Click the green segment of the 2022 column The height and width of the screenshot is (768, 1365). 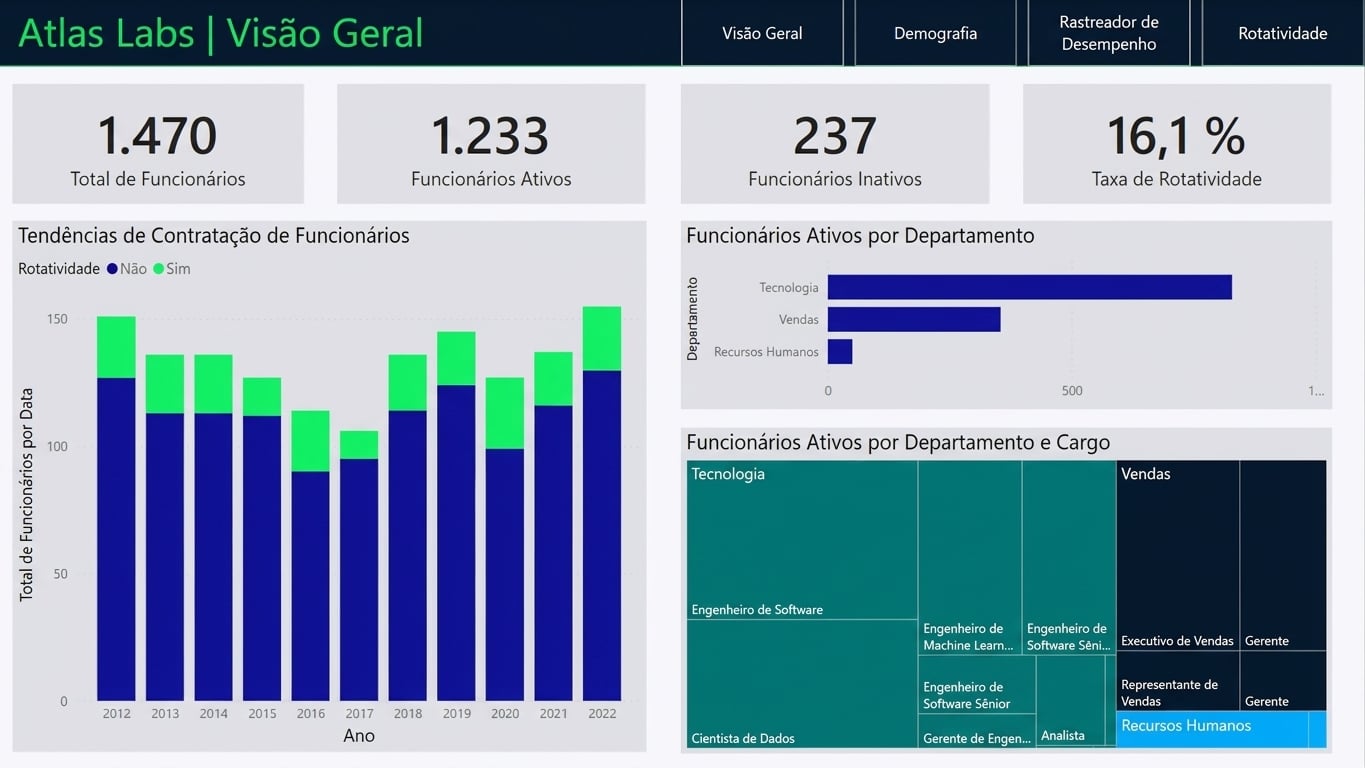tap(602, 339)
